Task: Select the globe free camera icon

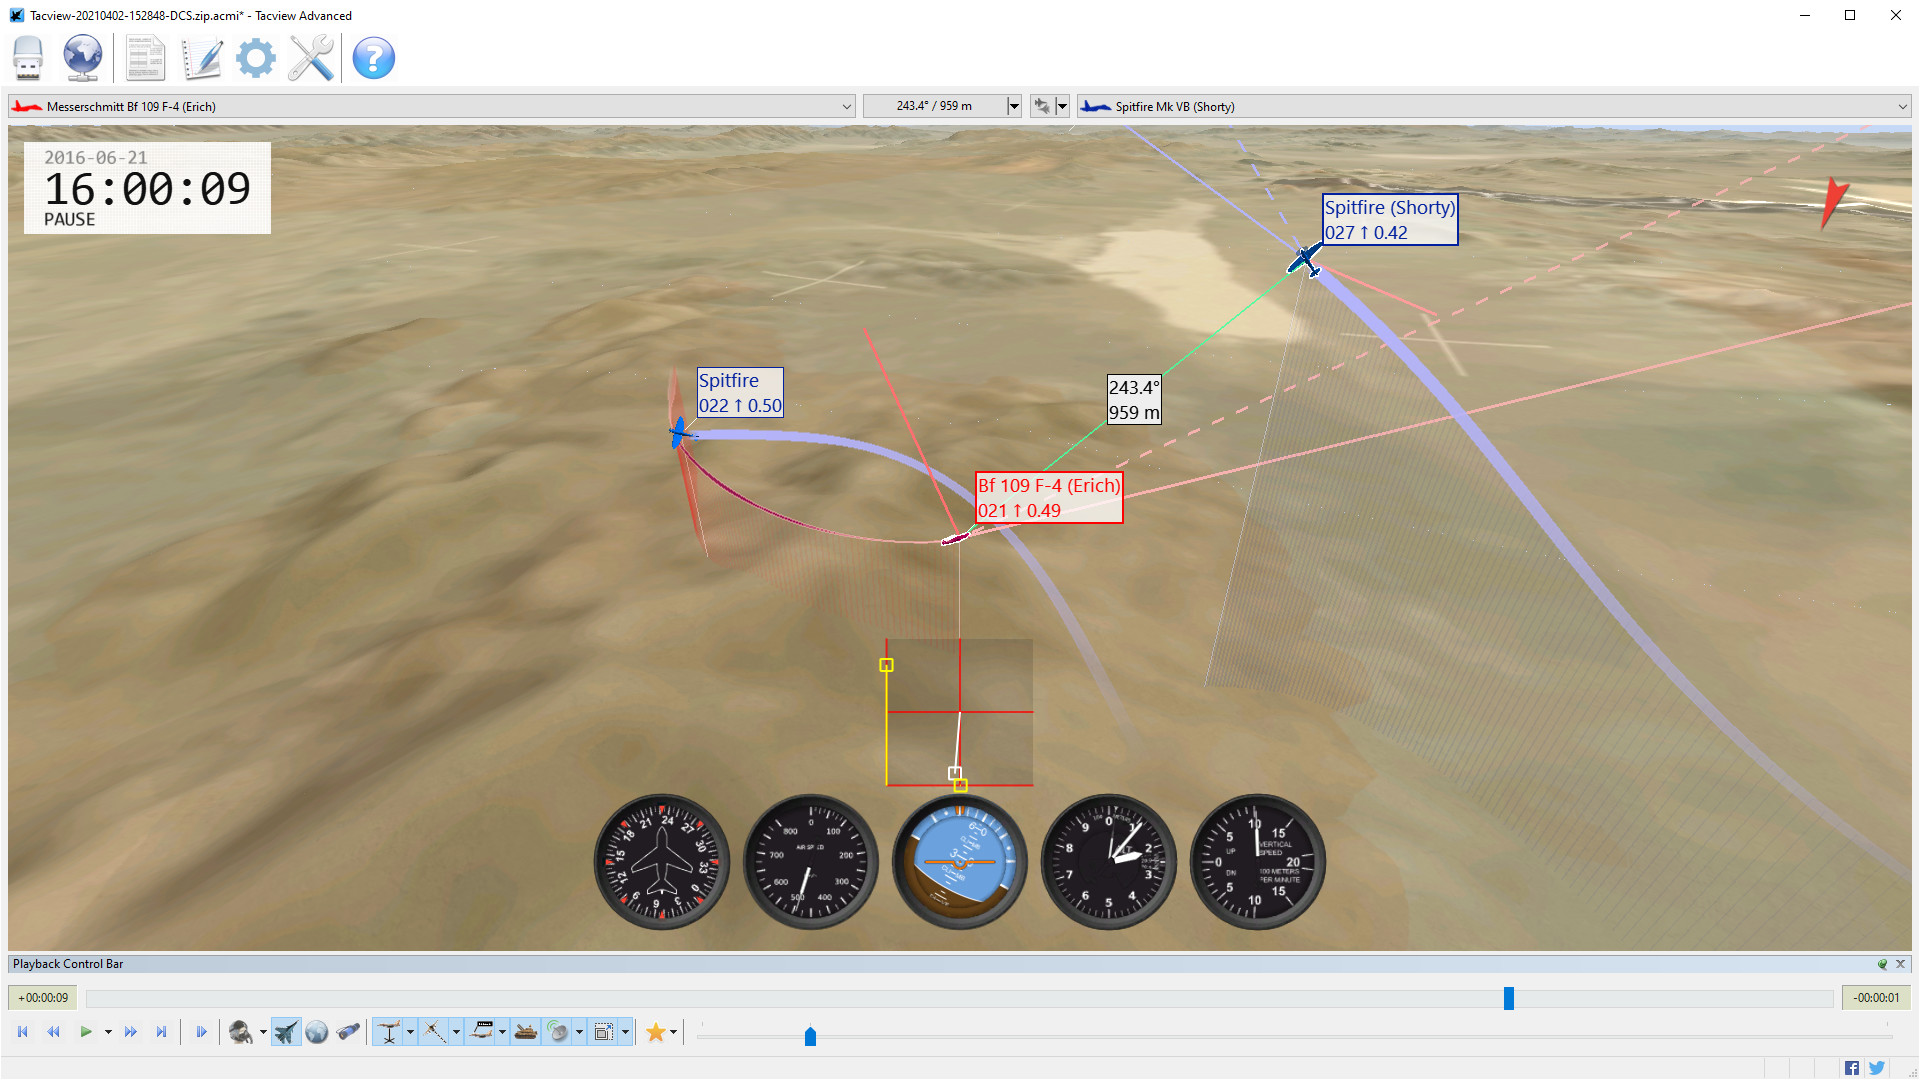Action: (317, 1031)
